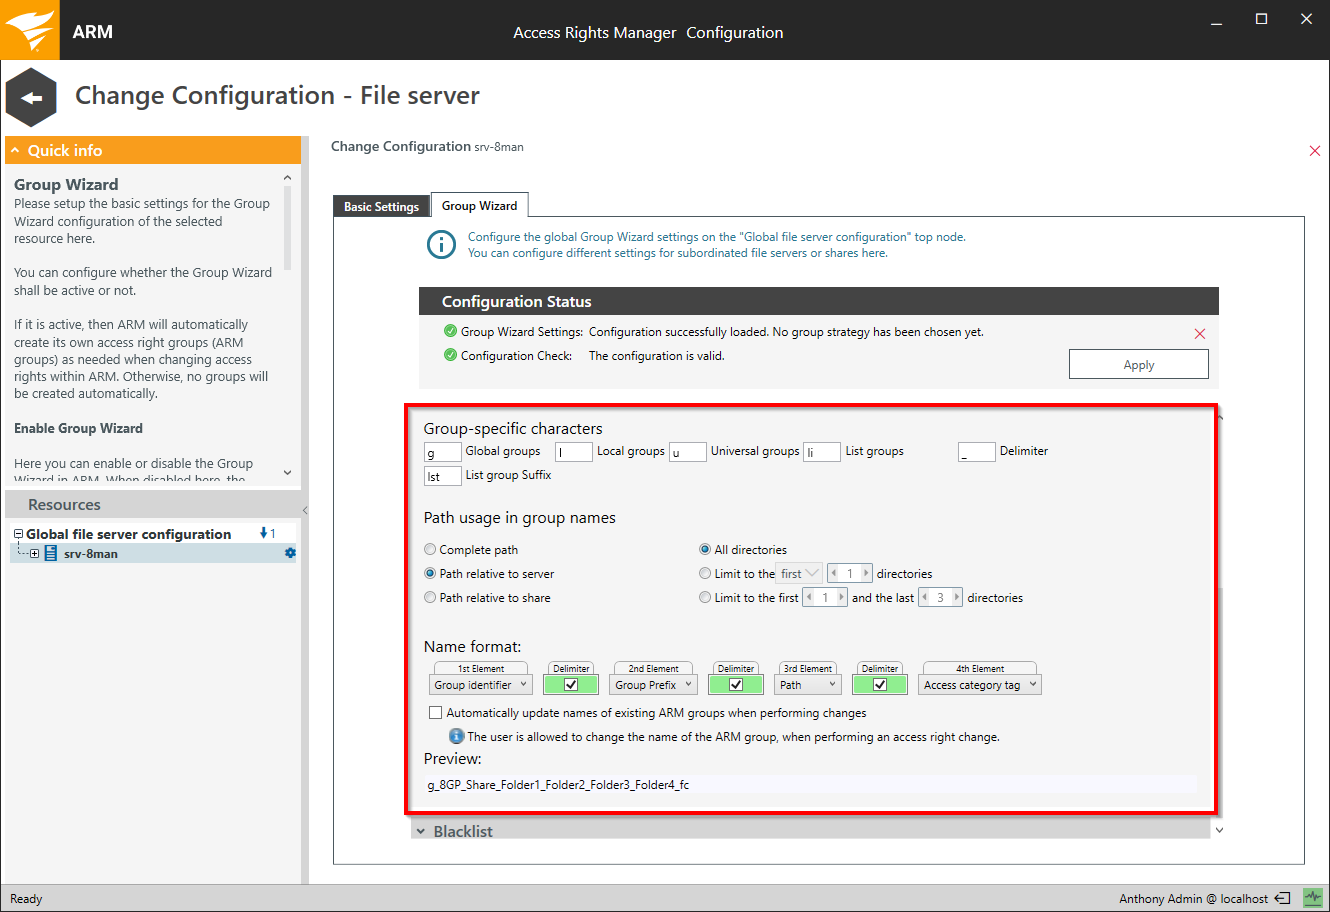
Task: Open the Group identifier dropdown
Action: tap(481, 685)
